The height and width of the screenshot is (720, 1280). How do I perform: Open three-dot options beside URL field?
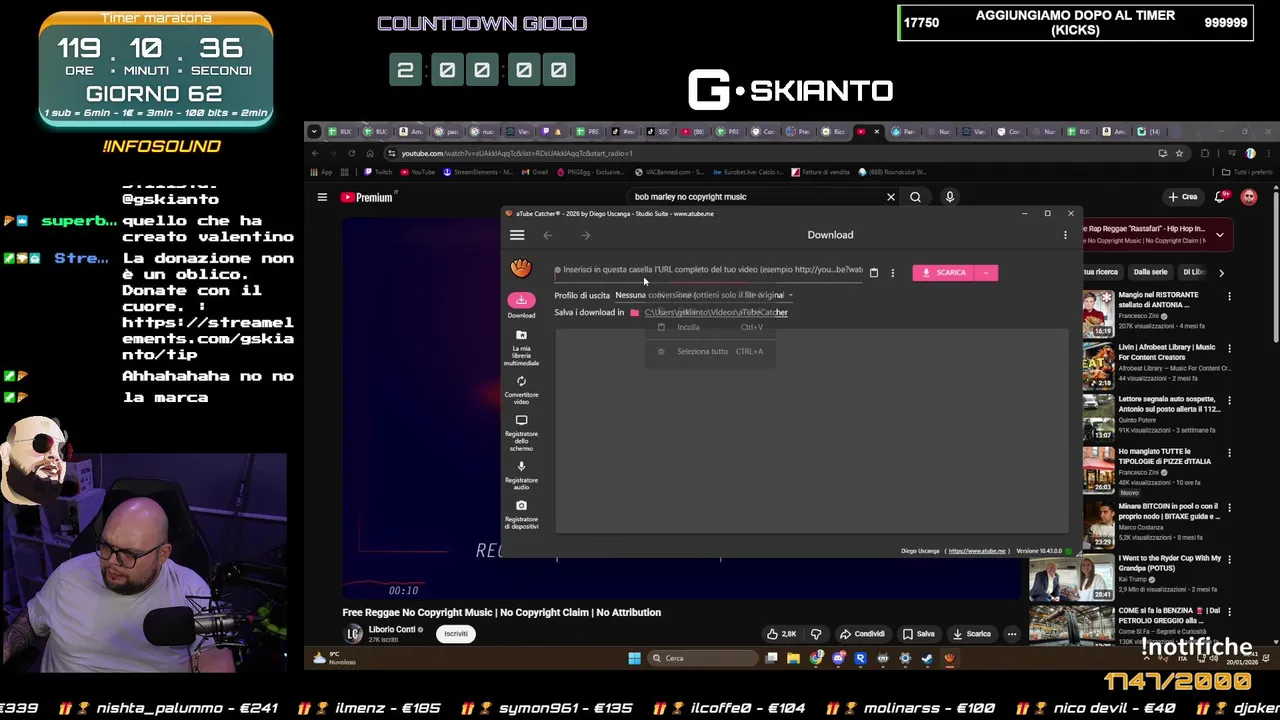coord(893,272)
